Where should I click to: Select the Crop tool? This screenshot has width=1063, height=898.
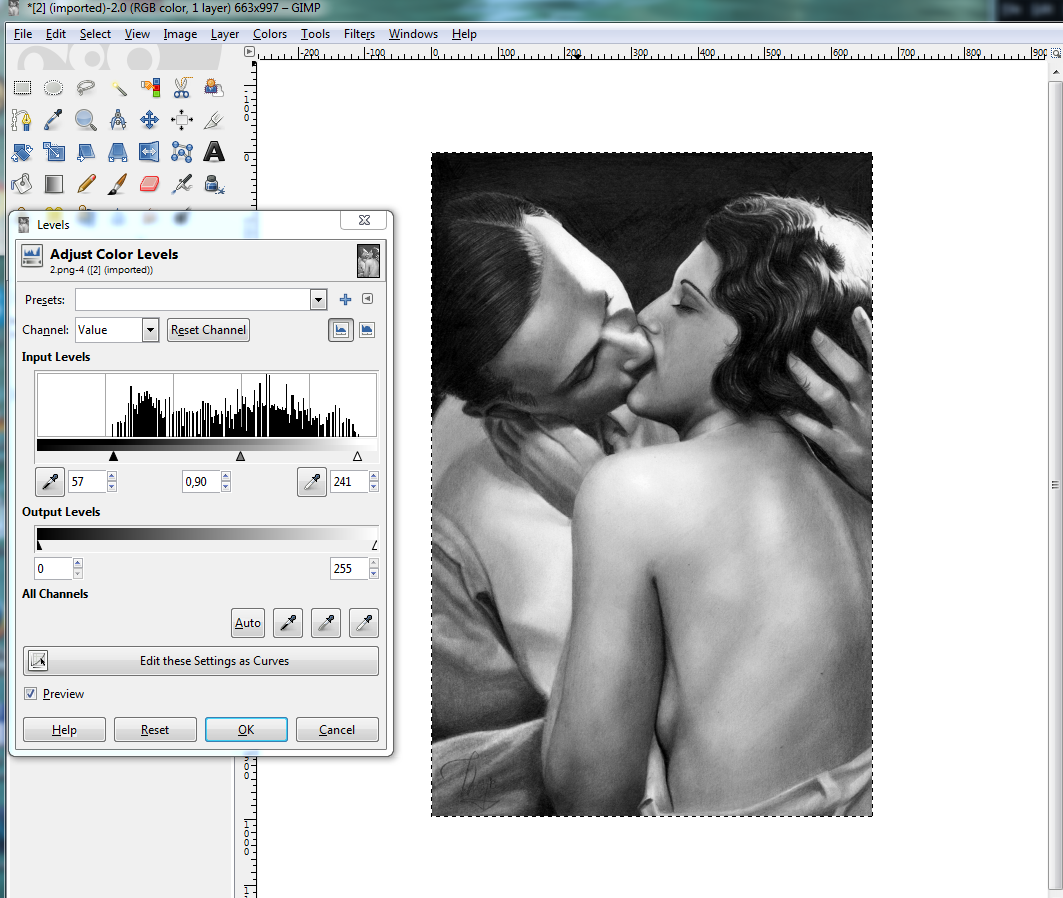tap(214, 120)
